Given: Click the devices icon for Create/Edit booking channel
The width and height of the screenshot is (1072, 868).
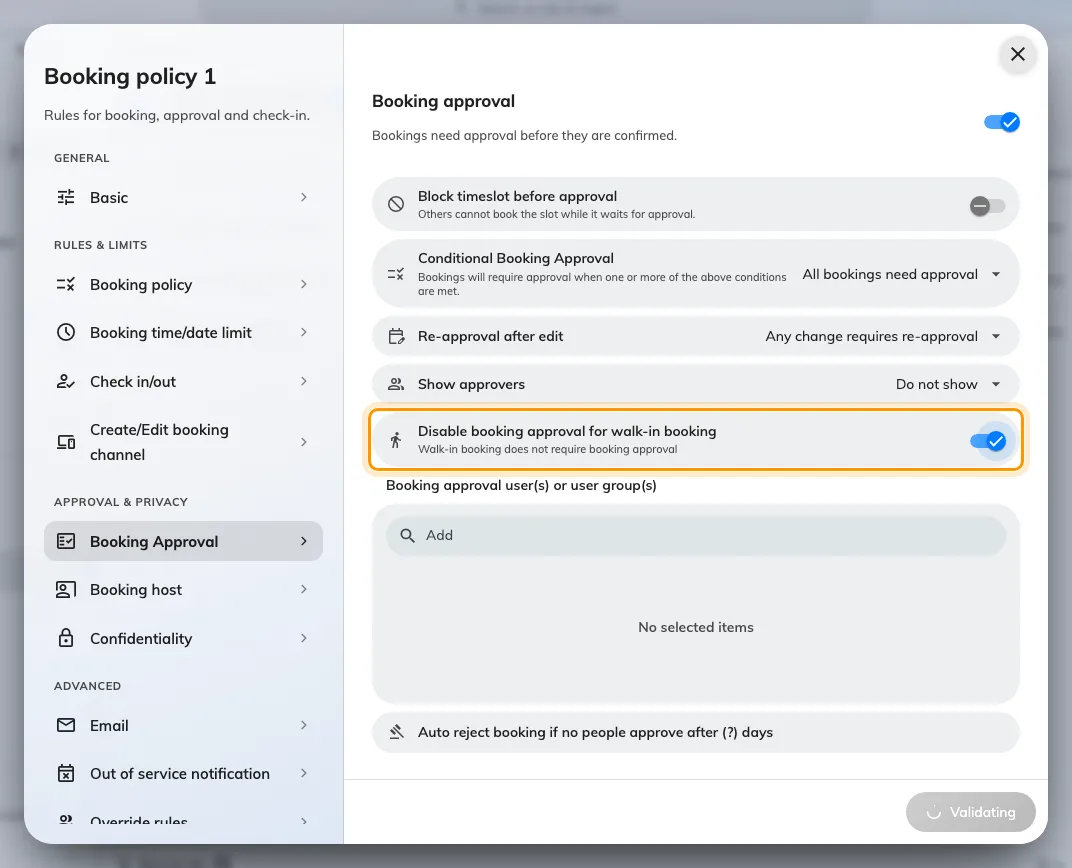Looking at the screenshot, I should 66,442.
